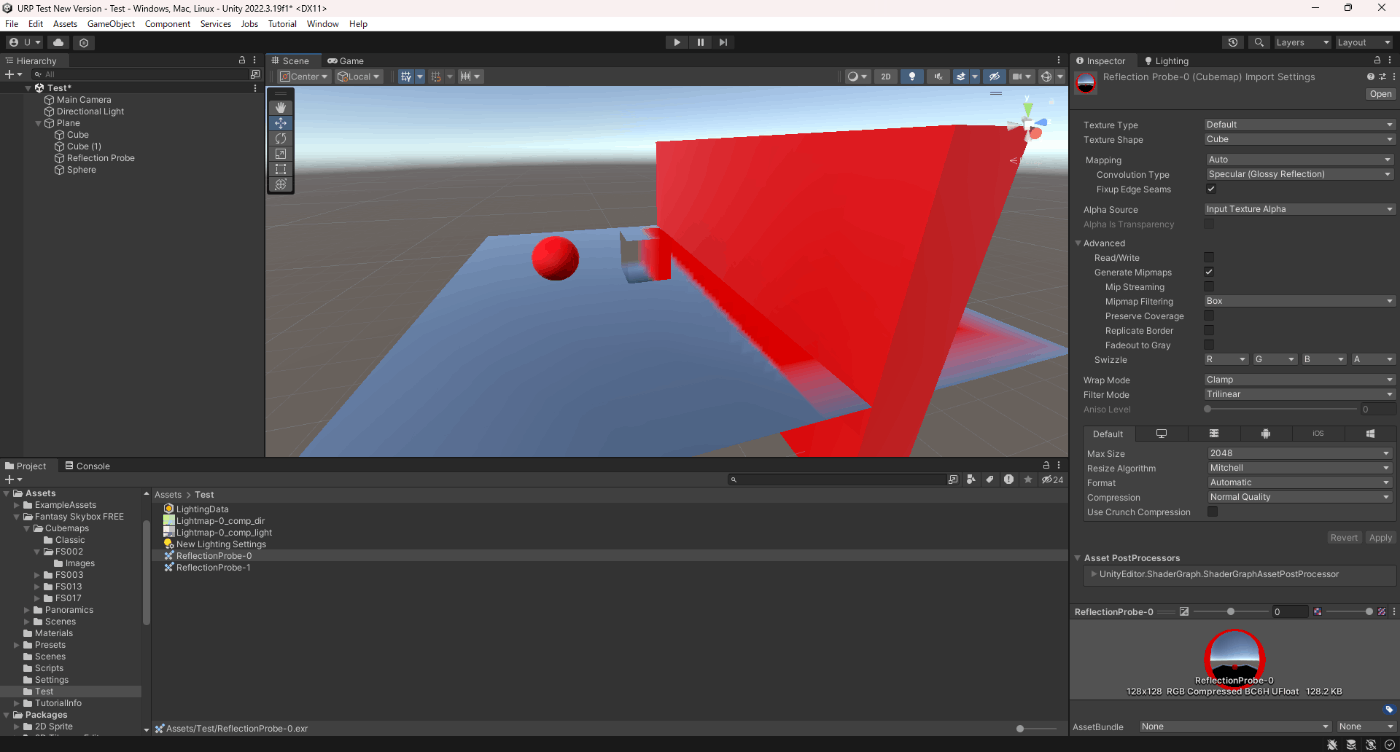Open the Layers dropdown button
The width and height of the screenshot is (1400, 752).
1301,43
